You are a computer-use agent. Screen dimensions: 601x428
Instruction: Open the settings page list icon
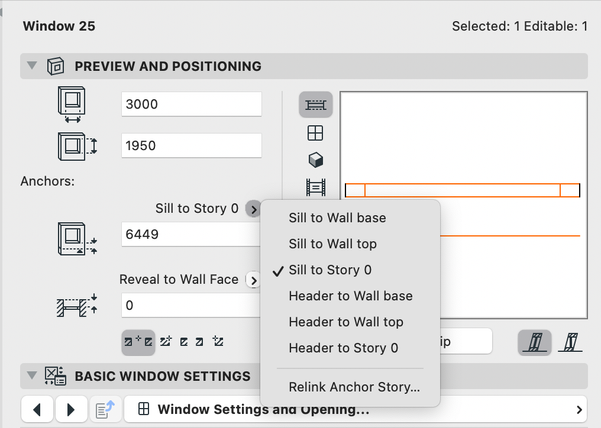coord(103,409)
